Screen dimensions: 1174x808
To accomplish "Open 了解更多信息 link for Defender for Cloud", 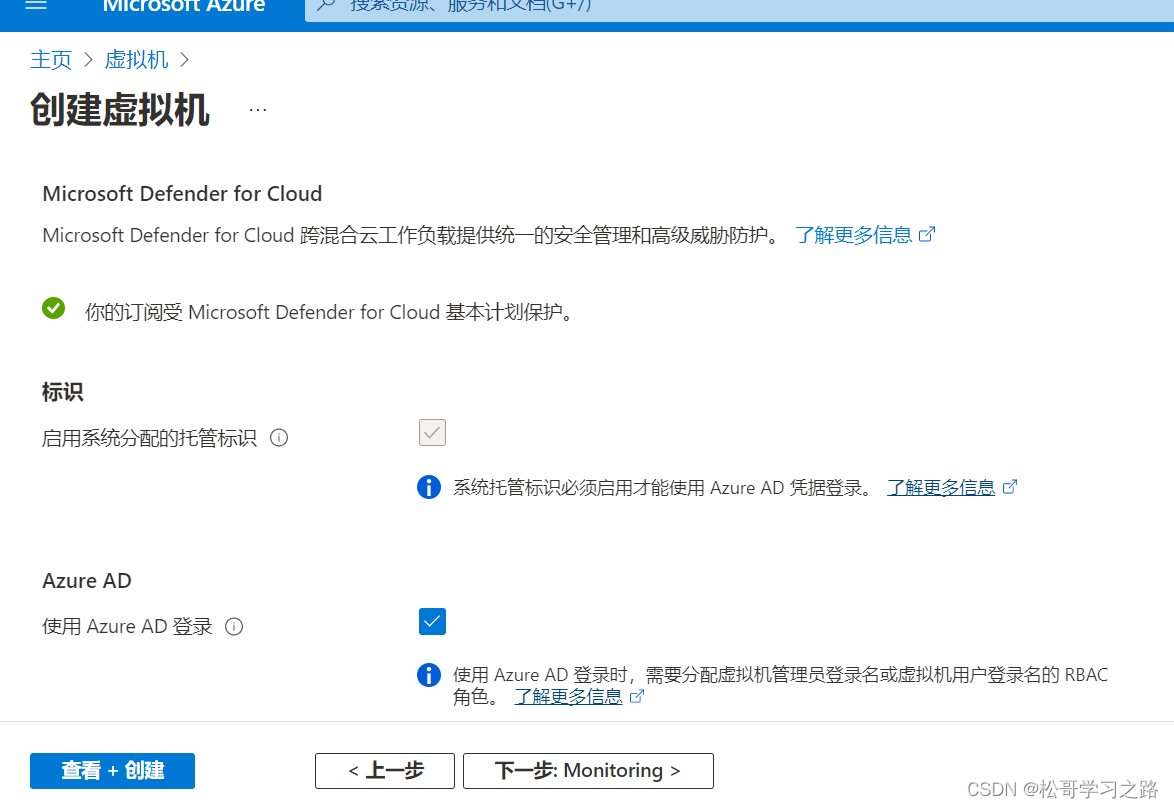I will (x=854, y=235).
